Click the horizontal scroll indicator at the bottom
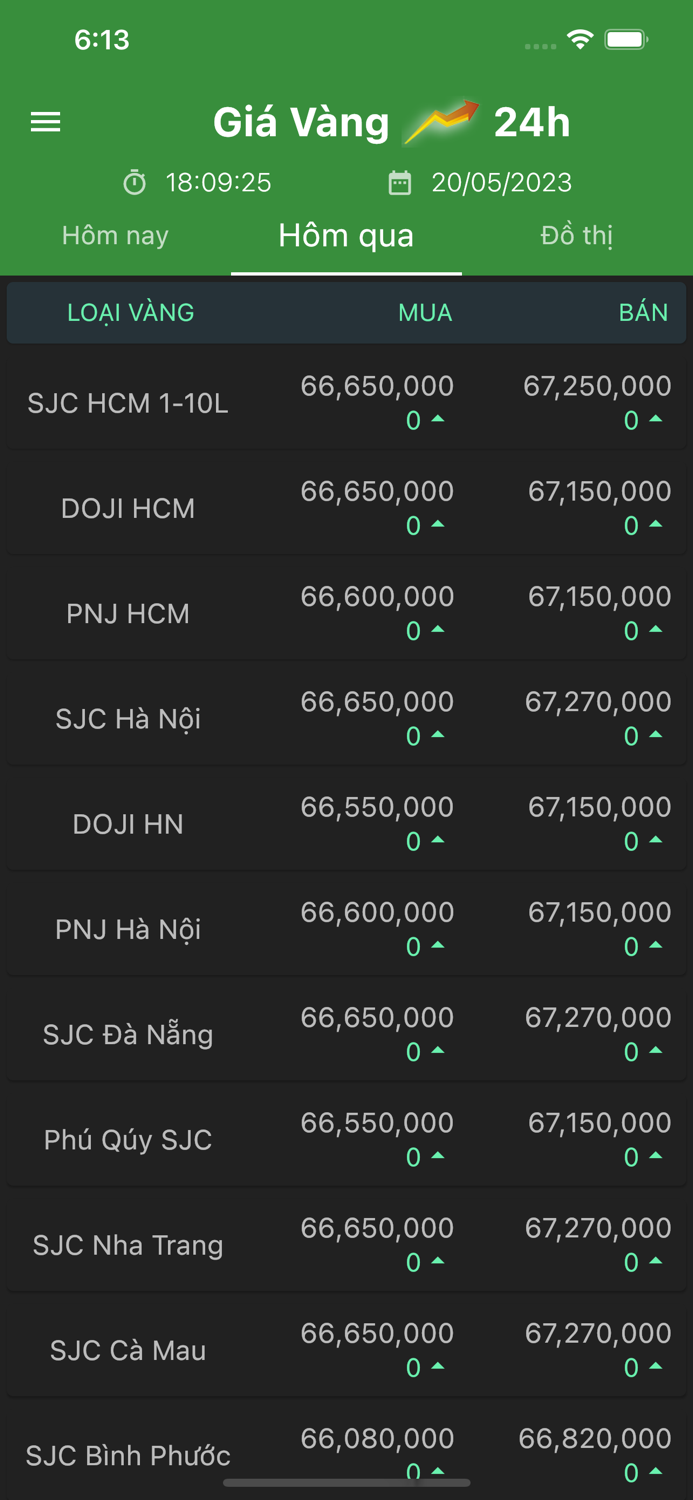Viewport: 693px width, 1500px height. [x=346, y=1484]
